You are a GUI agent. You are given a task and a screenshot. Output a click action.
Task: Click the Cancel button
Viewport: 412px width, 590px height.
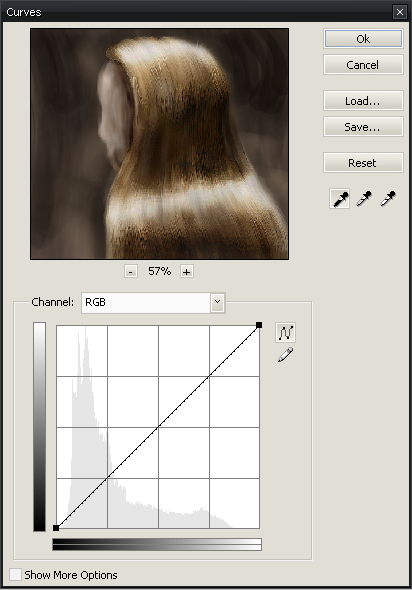coord(363,65)
